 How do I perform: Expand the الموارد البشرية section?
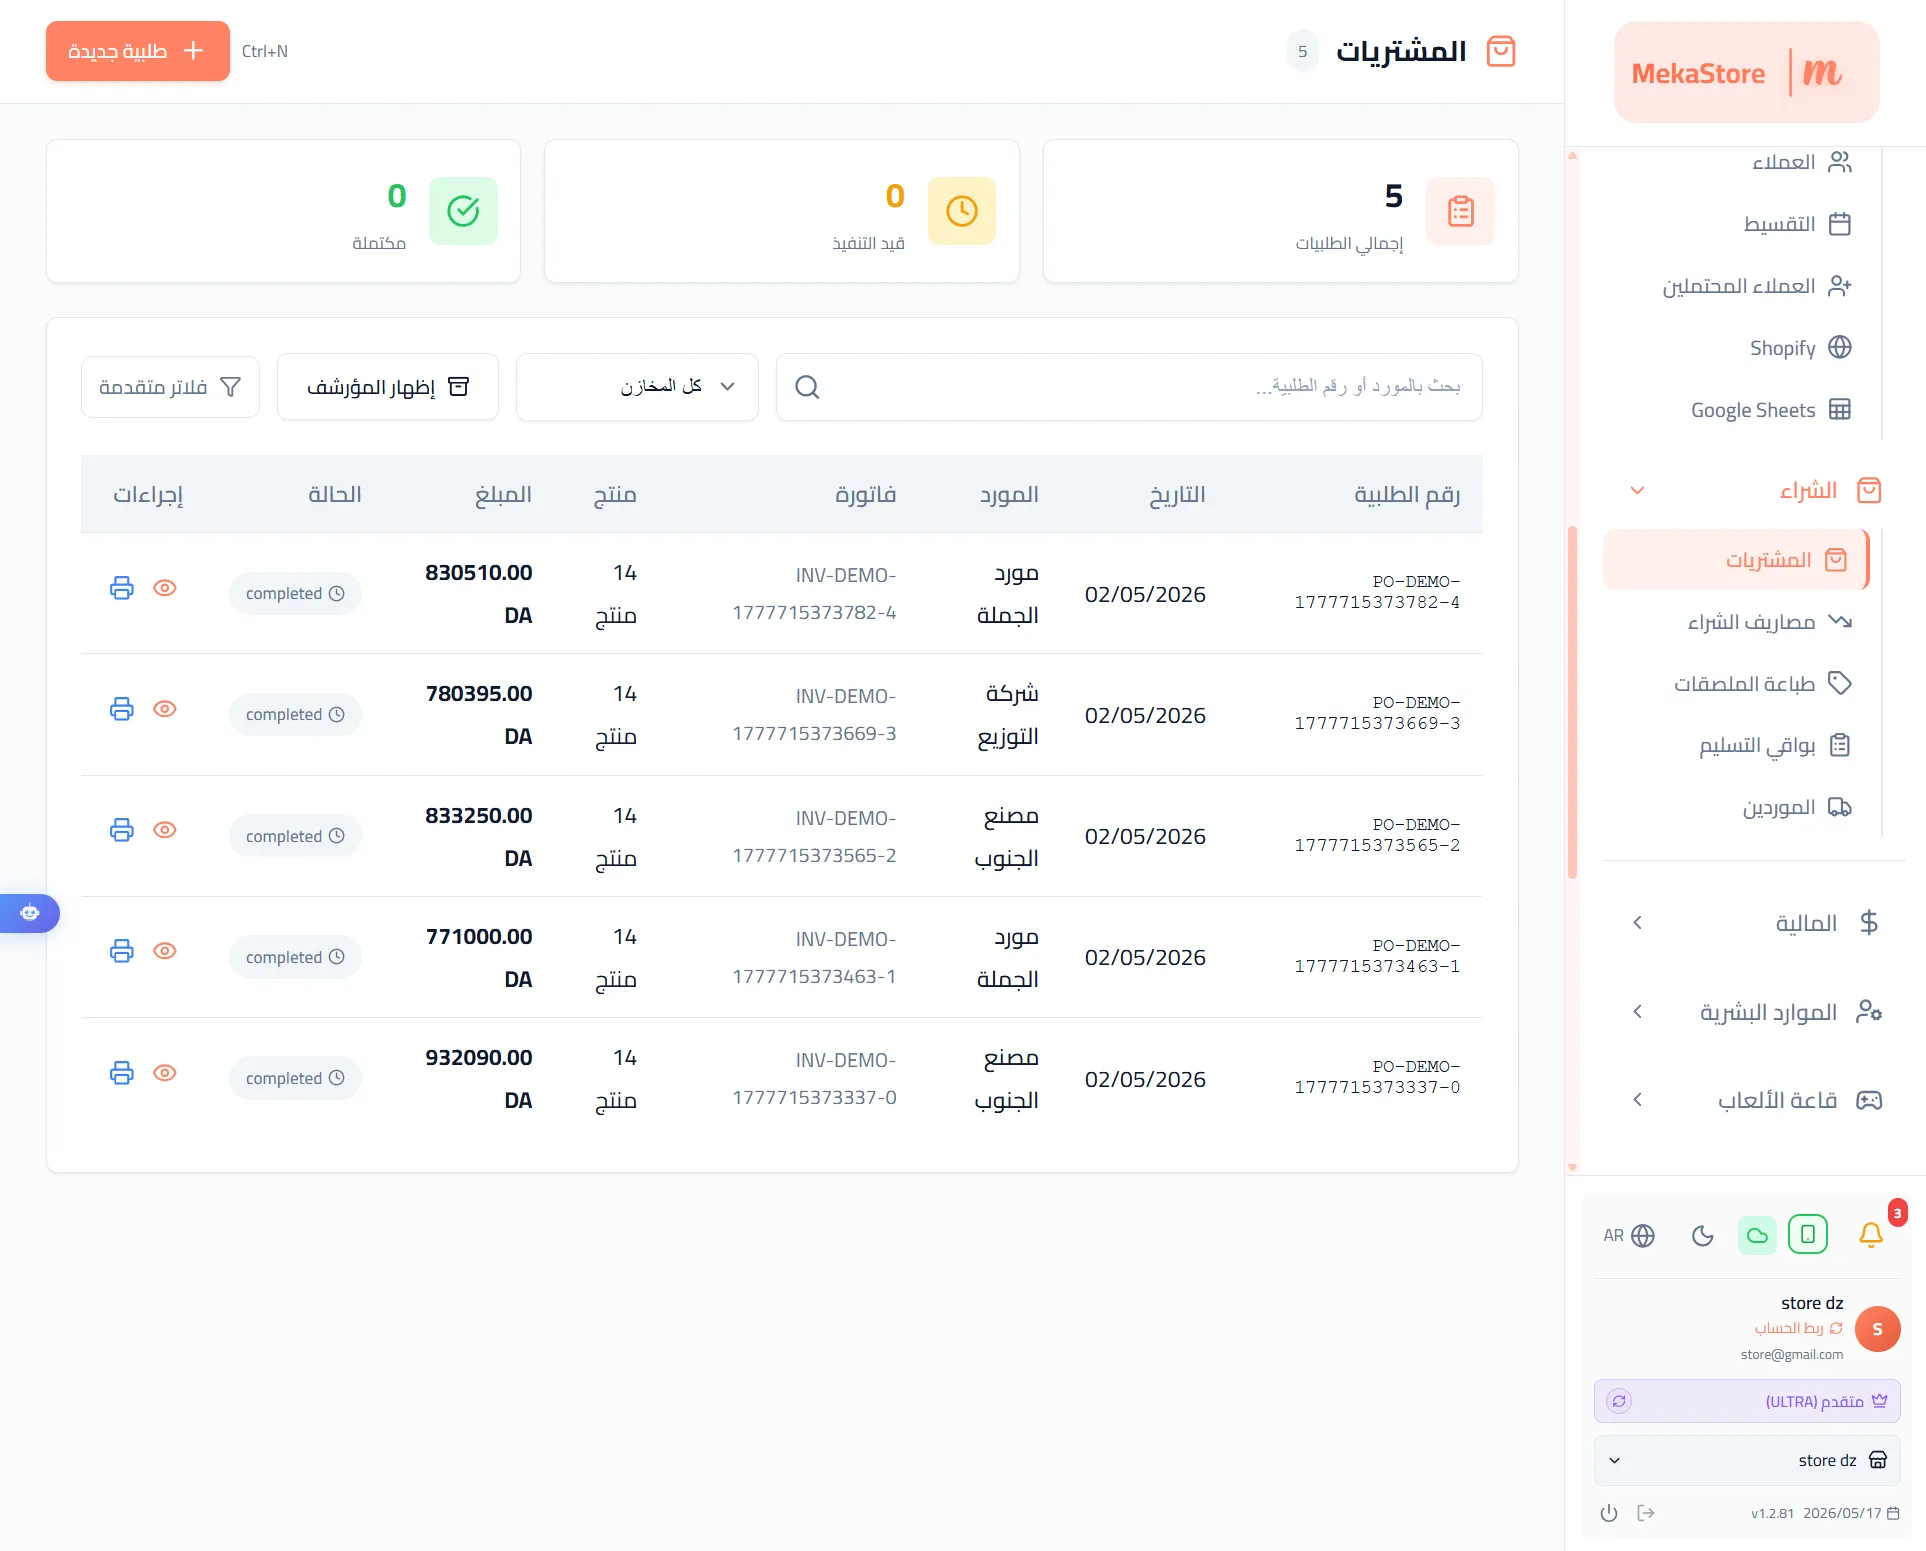pyautogui.click(x=1756, y=1012)
